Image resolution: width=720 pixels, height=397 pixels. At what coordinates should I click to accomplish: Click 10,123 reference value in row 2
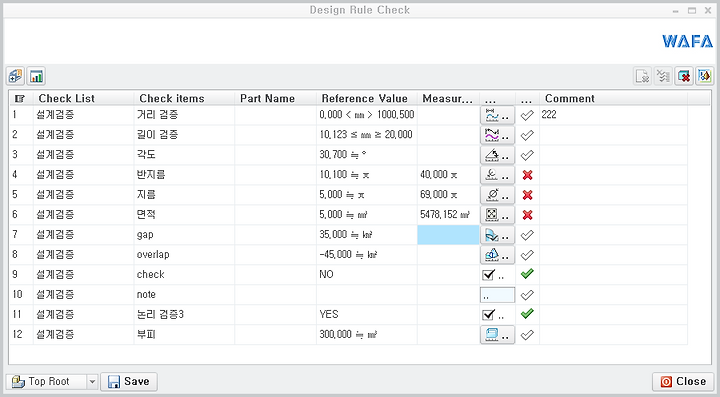pyautogui.click(x=366, y=135)
